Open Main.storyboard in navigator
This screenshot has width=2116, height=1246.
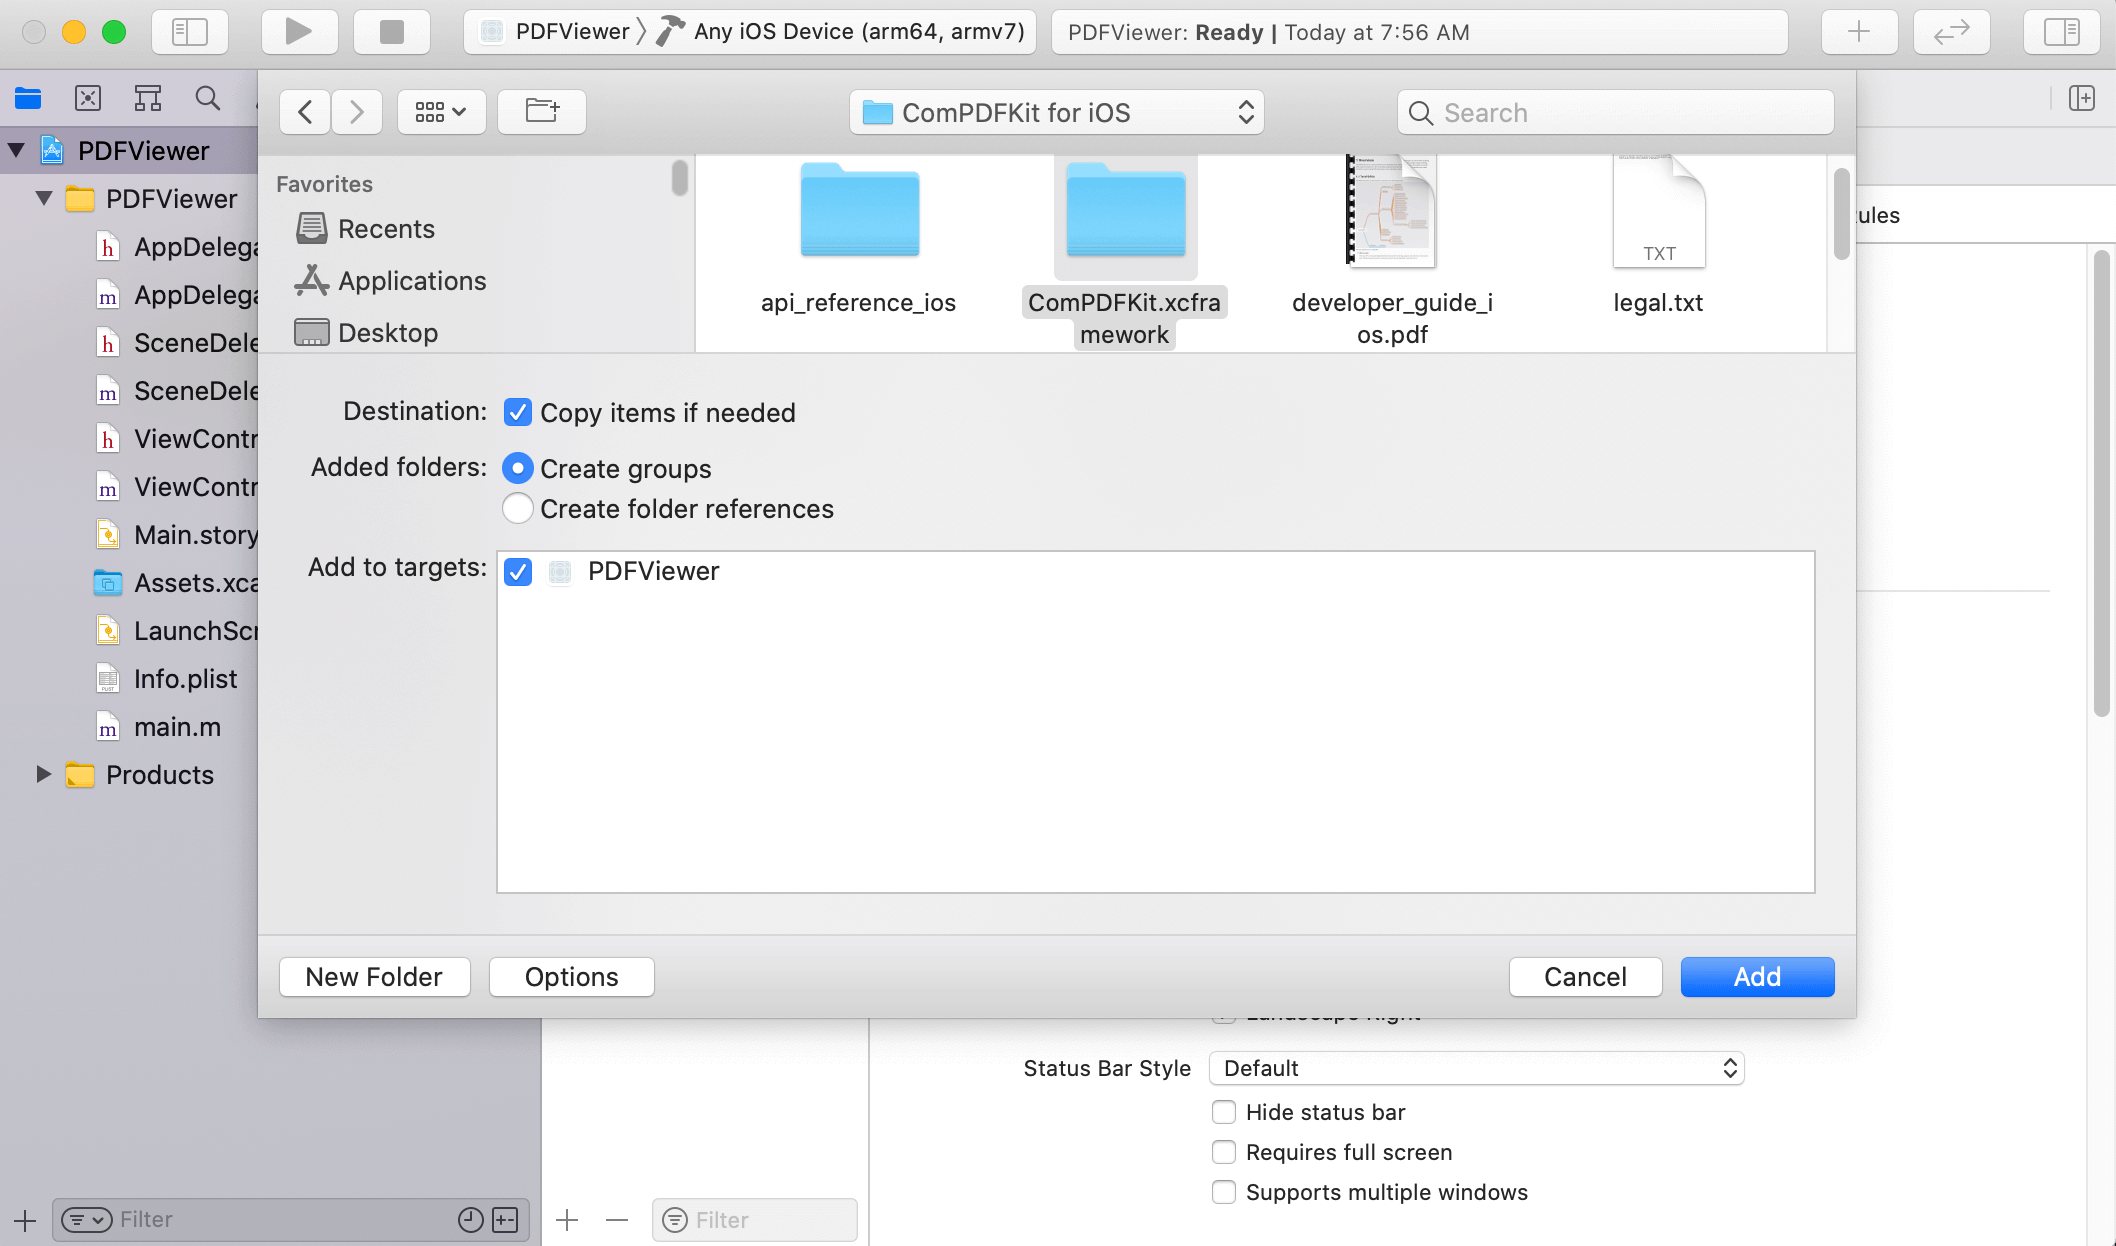coord(176,535)
